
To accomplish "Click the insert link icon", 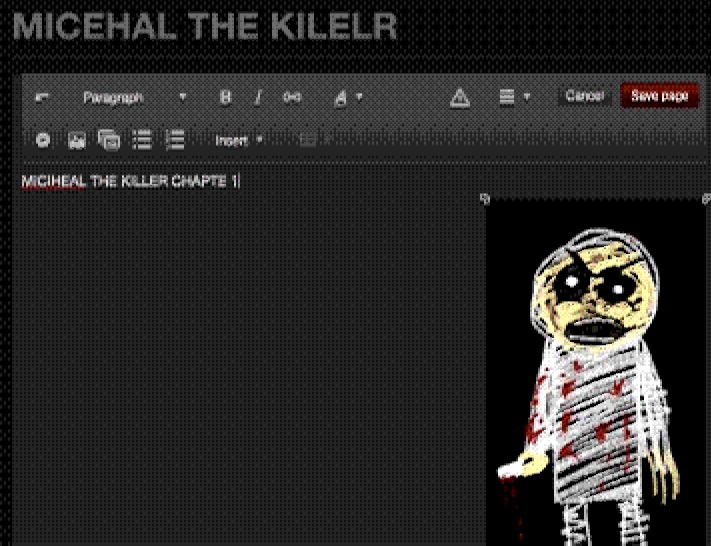I will coord(291,97).
